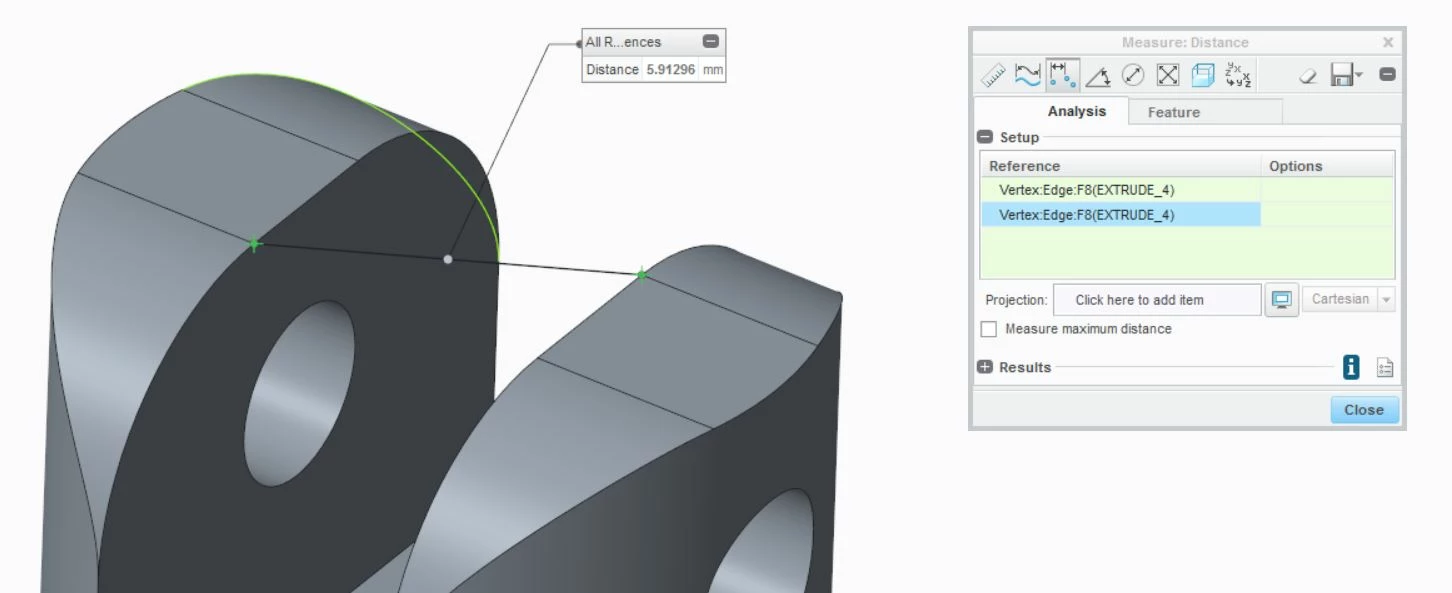Switch to the Analysis tab

[x=1076, y=112]
